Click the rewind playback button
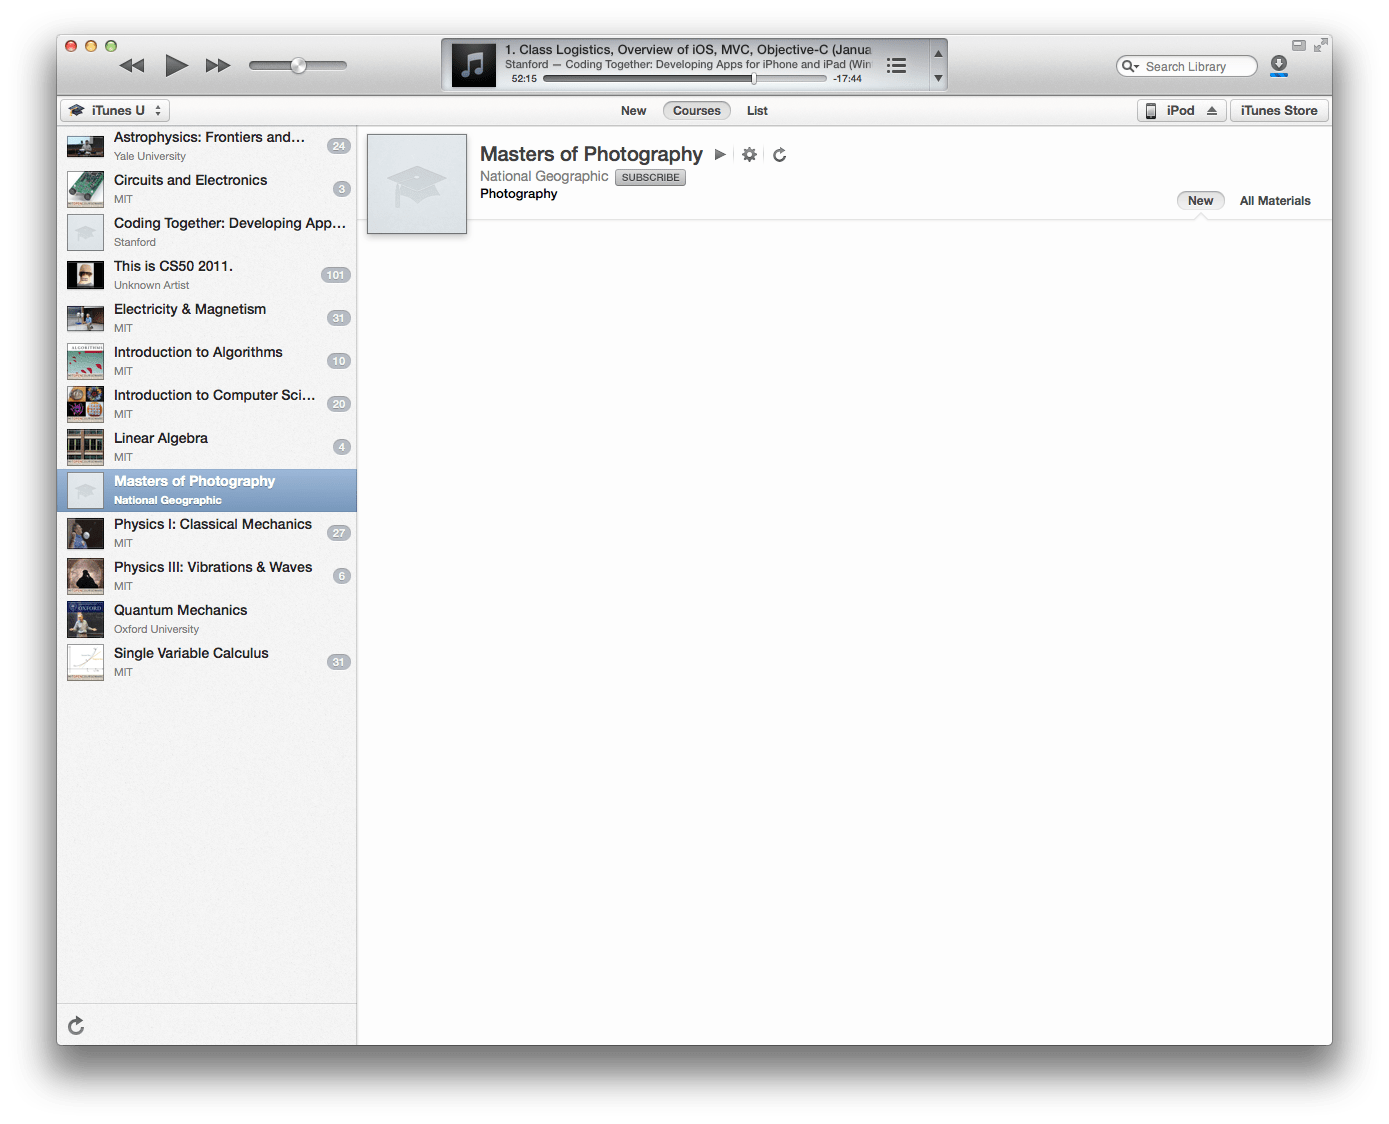The width and height of the screenshot is (1389, 1124). tap(132, 66)
